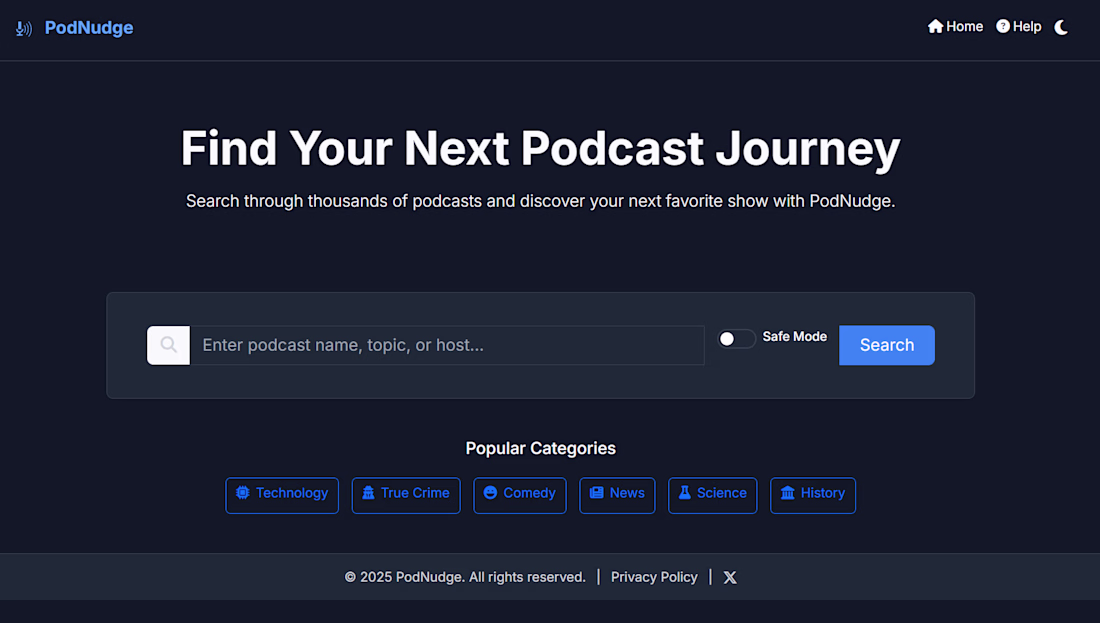Image resolution: width=1100 pixels, height=623 pixels.
Task: Click the Popular Categories heading
Action: coord(540,448)
